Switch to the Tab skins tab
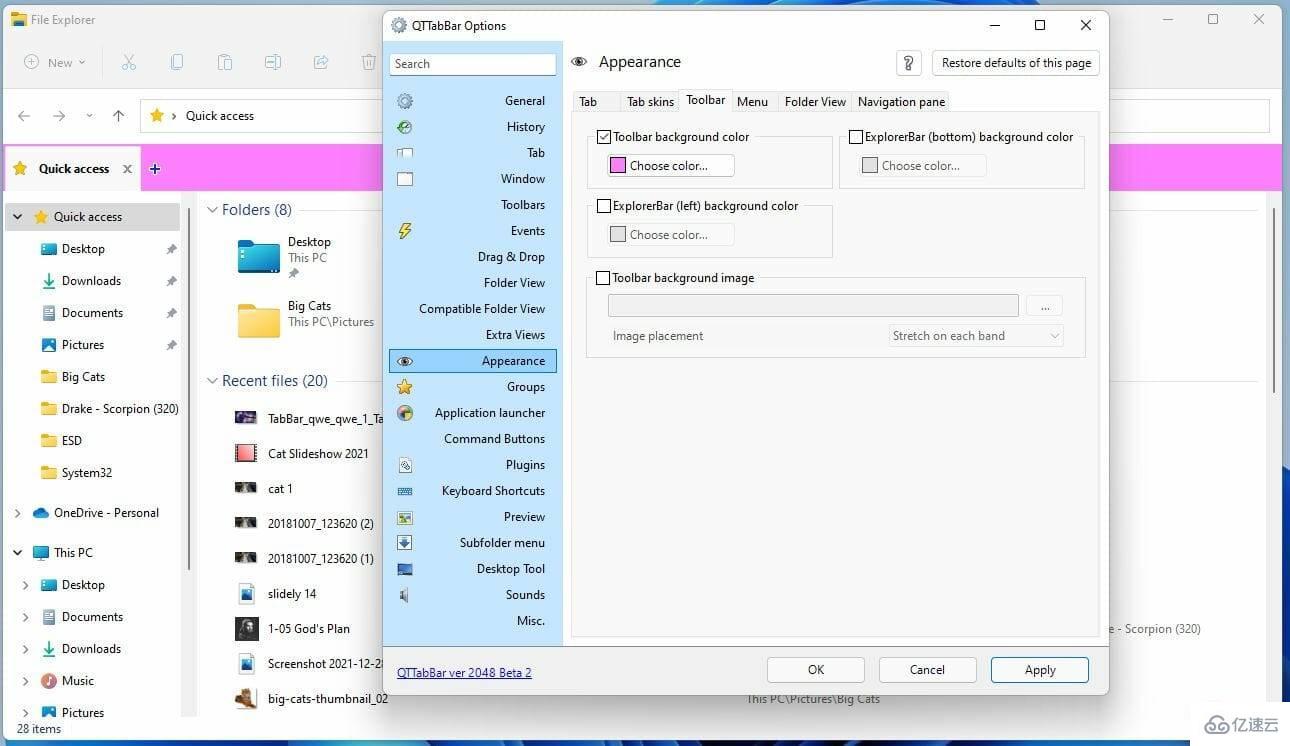The image size is (1290, 746). point(650,102)
